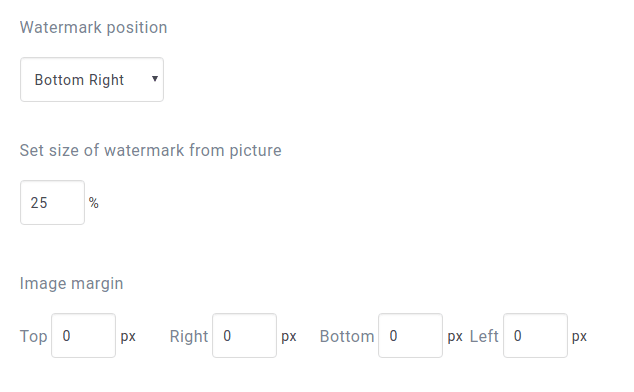The image size is (634, 392).
Task: Click the 'Right' margin label
Action: click(189, 336)
